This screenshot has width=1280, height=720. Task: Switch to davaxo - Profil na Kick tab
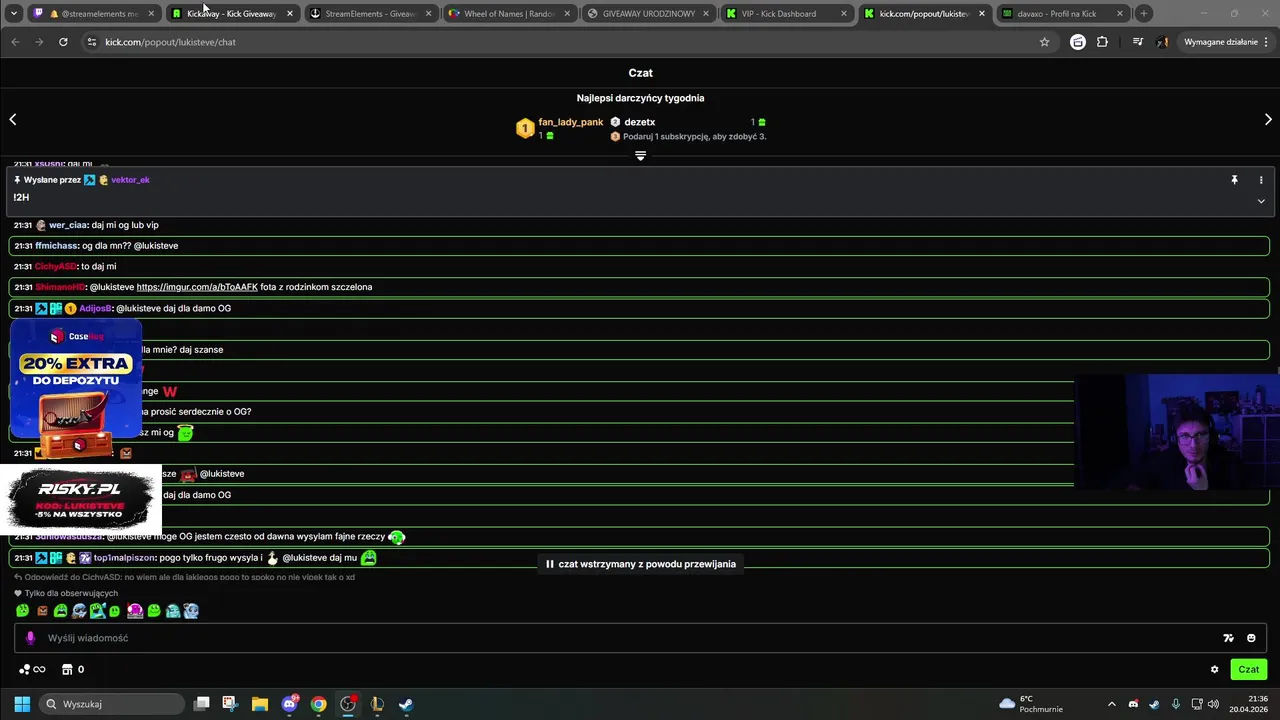(x=1064, y=14)
